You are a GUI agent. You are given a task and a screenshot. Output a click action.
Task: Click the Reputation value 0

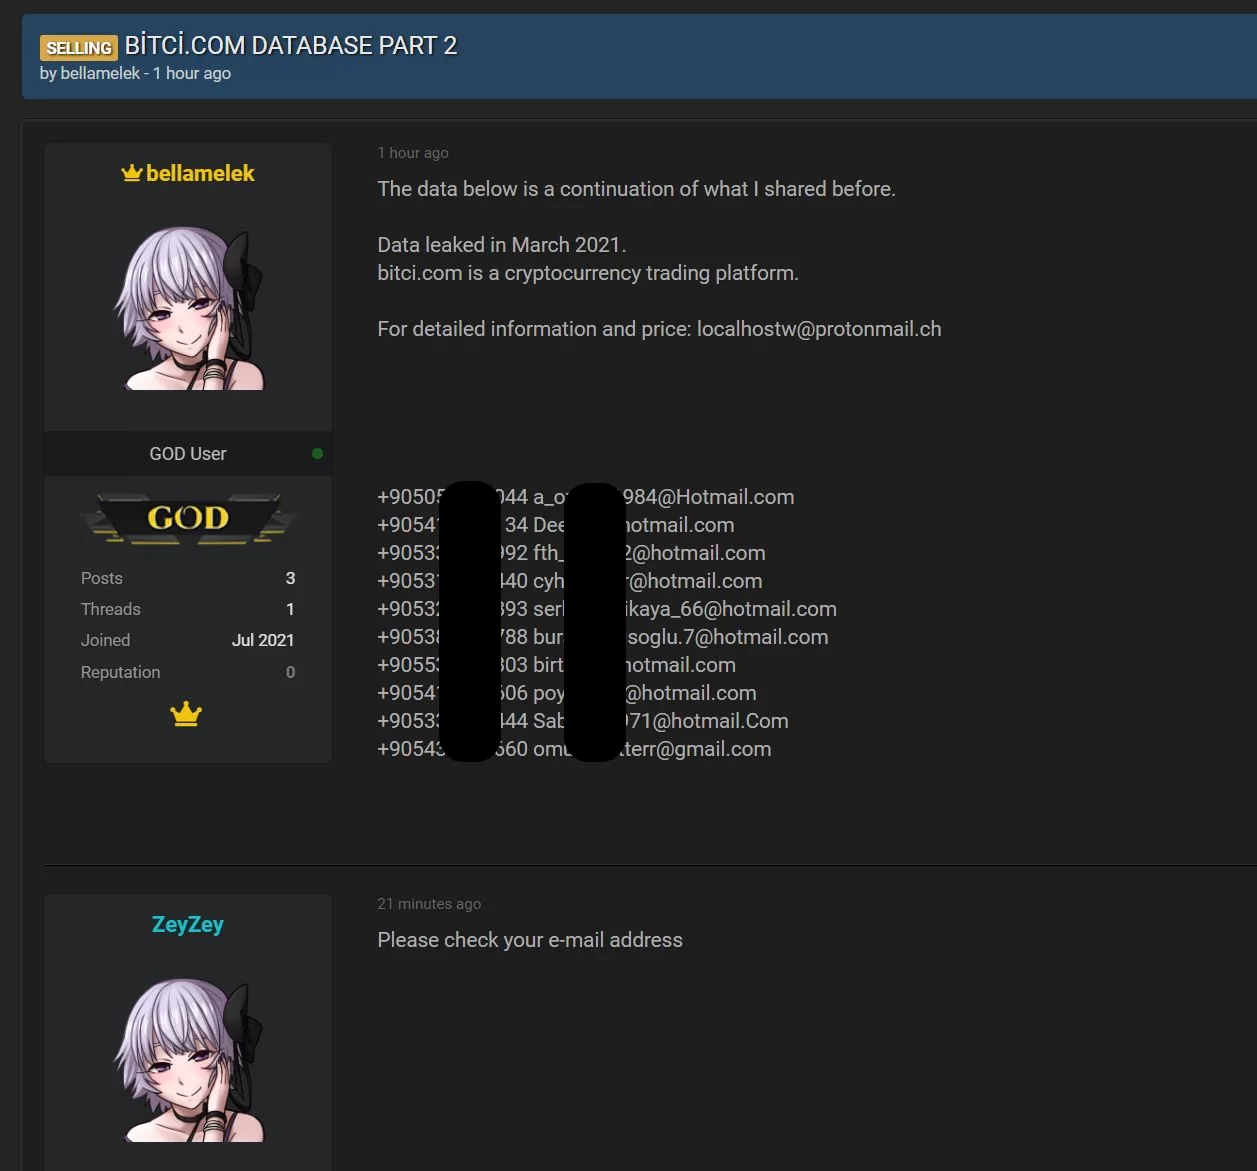tap(290, 672)
